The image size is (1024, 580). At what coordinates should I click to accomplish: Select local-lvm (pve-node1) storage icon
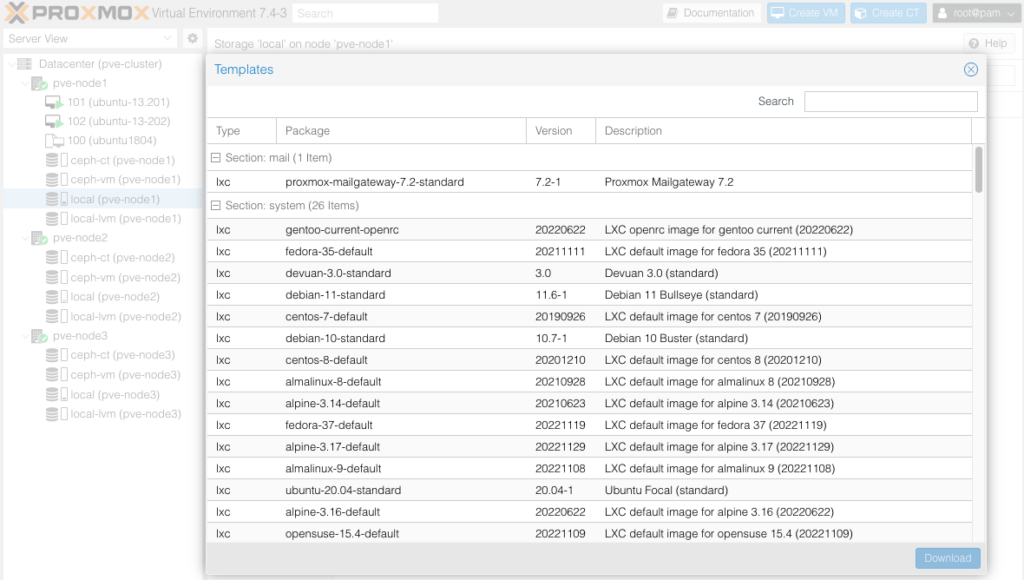(x=56, y=219)
